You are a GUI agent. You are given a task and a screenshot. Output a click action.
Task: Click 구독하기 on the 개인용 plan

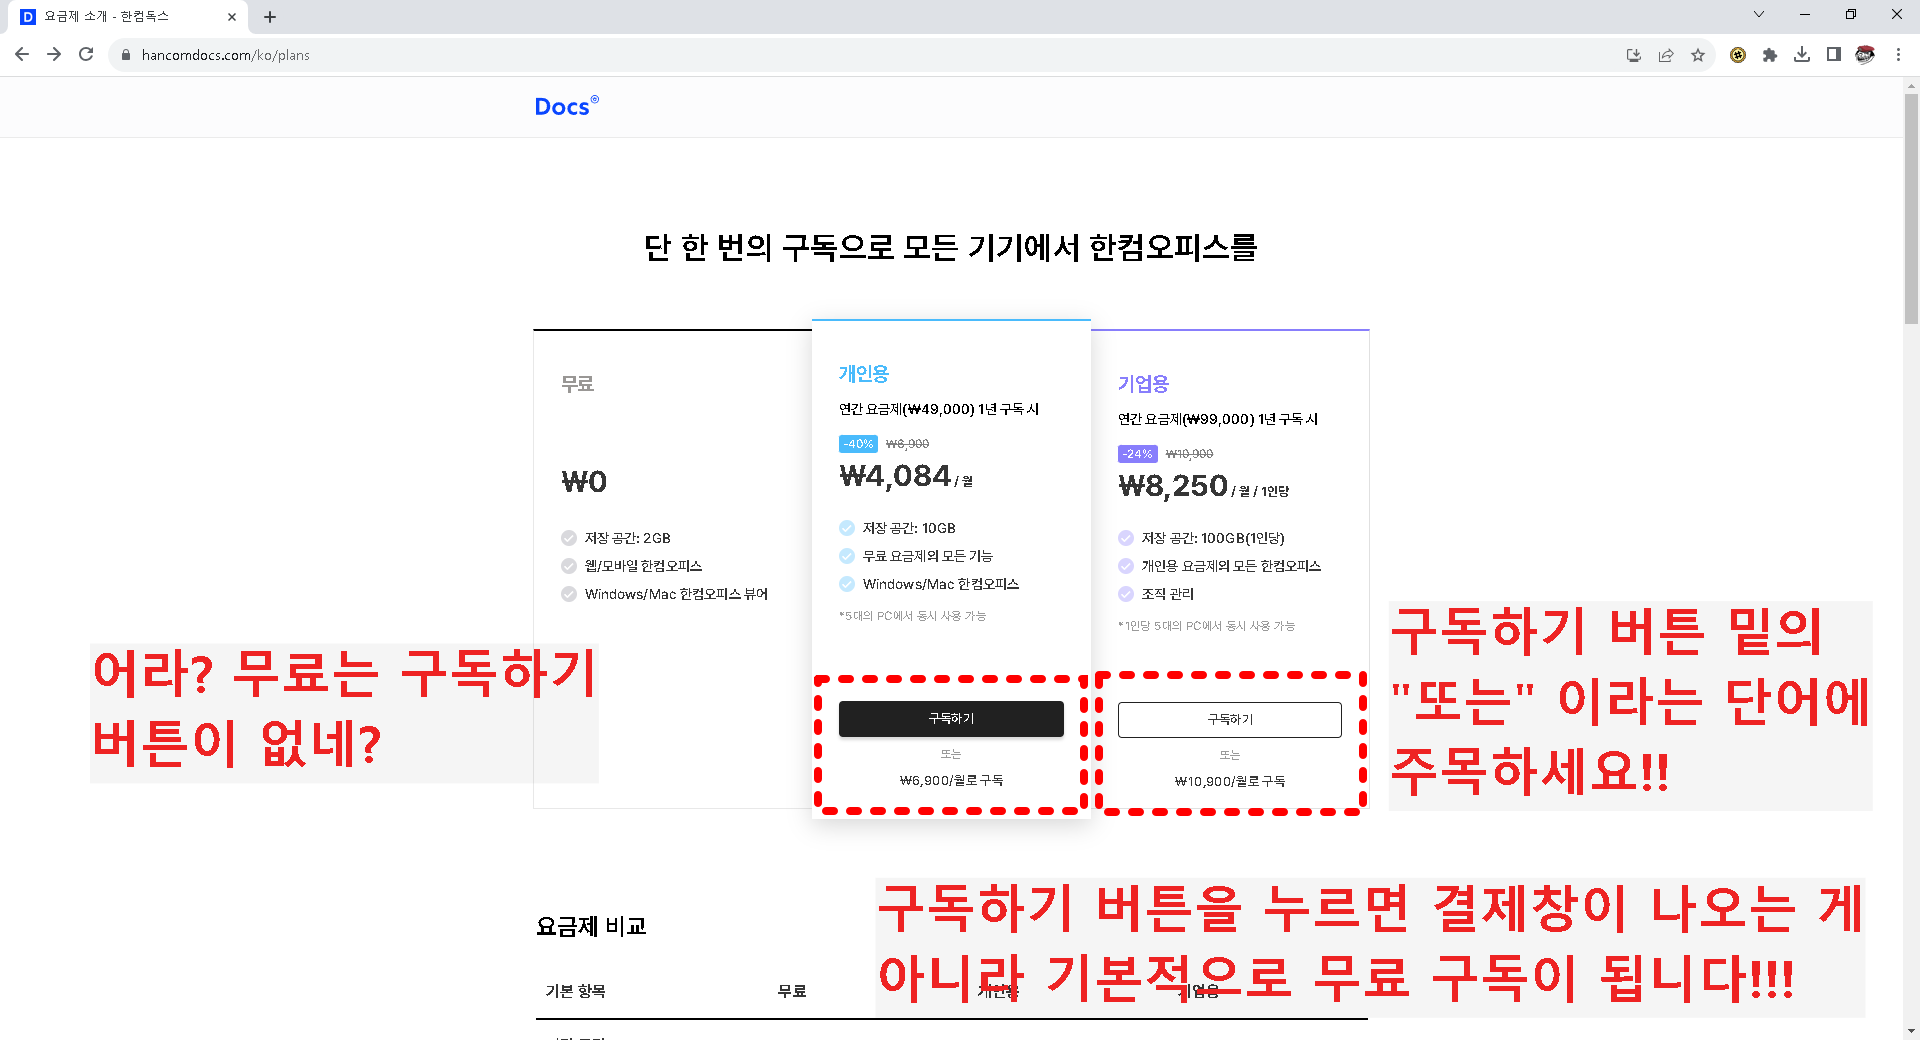click(x=950, y=718)
